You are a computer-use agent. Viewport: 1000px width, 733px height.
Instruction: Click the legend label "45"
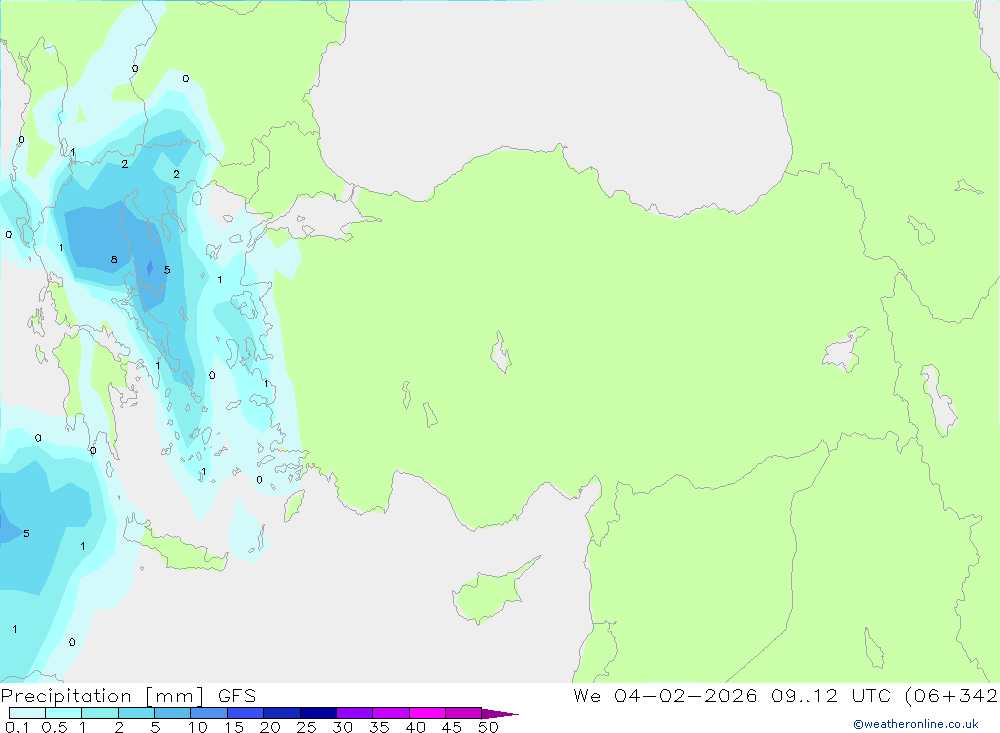coord(452,727)
